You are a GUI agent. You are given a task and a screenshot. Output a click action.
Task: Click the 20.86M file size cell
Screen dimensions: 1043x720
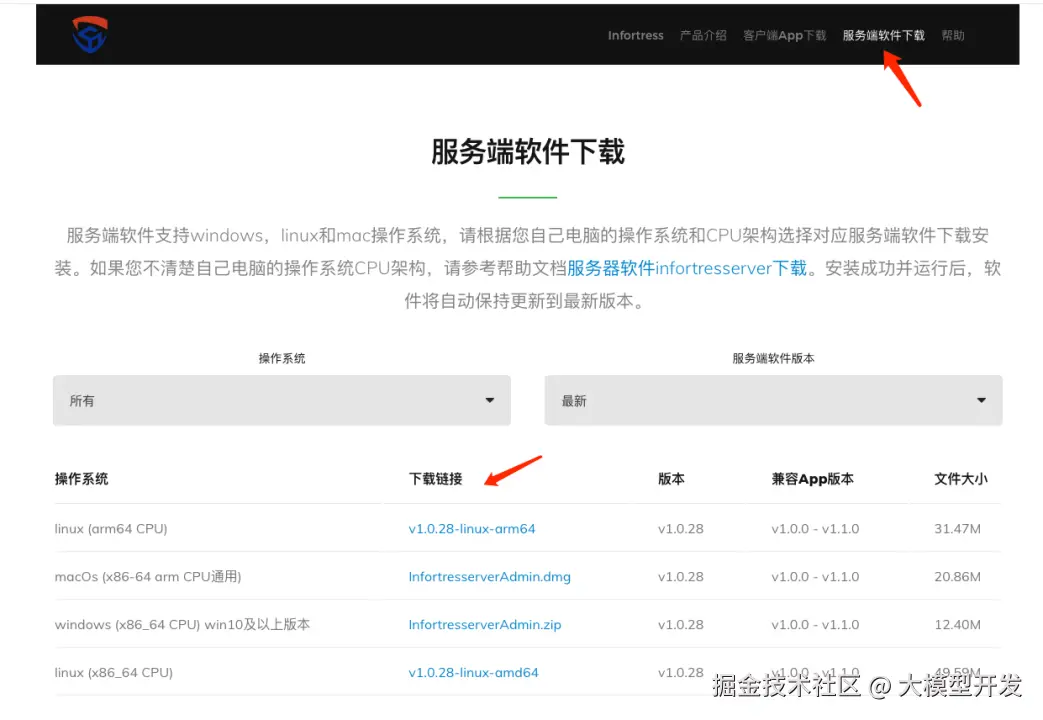pyautogui.click(x=957, y=577)
